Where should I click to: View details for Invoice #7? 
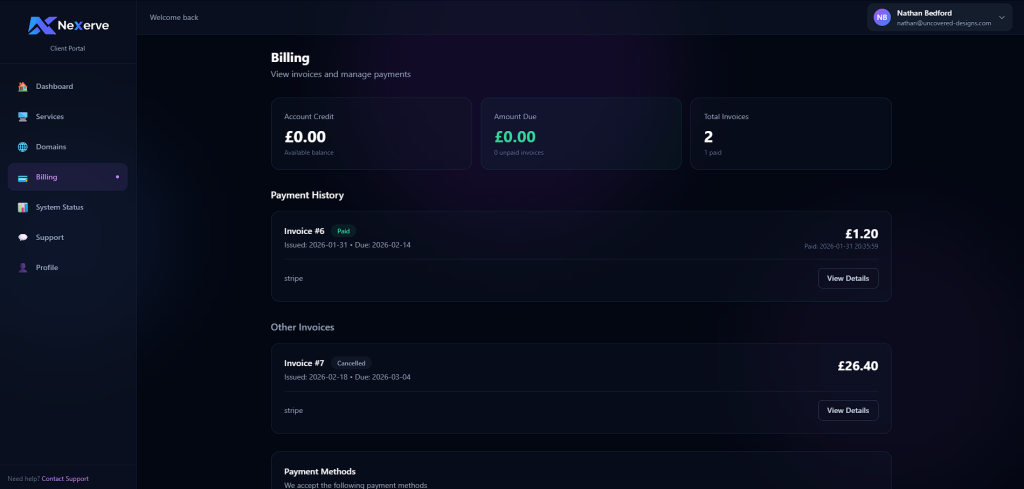point(848,410)
